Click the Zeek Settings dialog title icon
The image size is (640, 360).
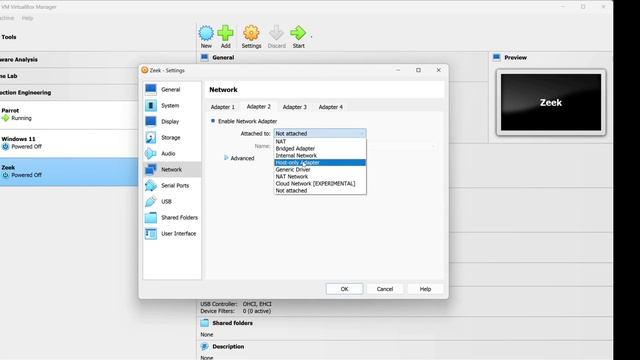click(x=144, y=70)
